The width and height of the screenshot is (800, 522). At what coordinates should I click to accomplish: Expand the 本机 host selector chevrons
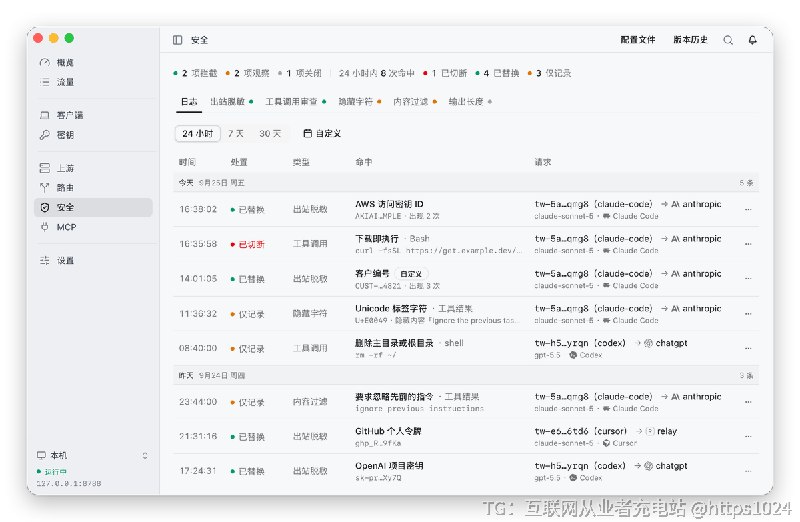click(145, 455)
